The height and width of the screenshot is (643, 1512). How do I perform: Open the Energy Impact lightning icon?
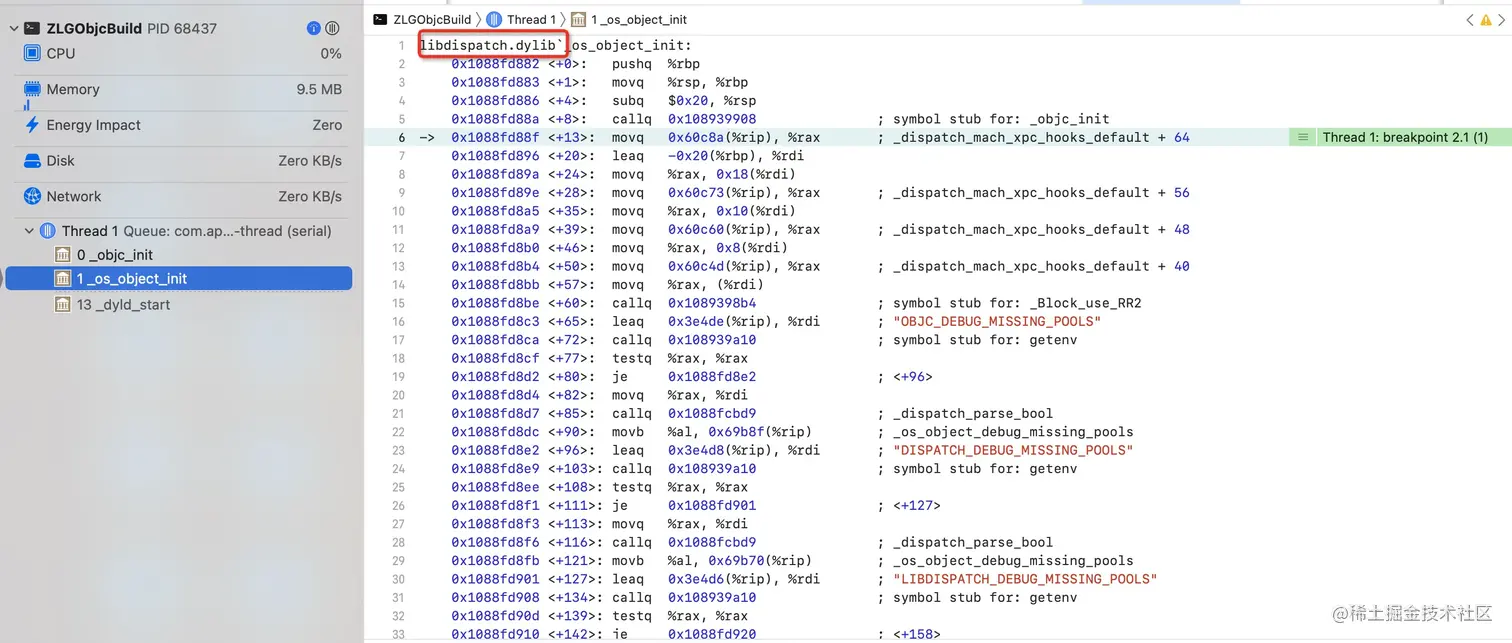click(32, 125)
